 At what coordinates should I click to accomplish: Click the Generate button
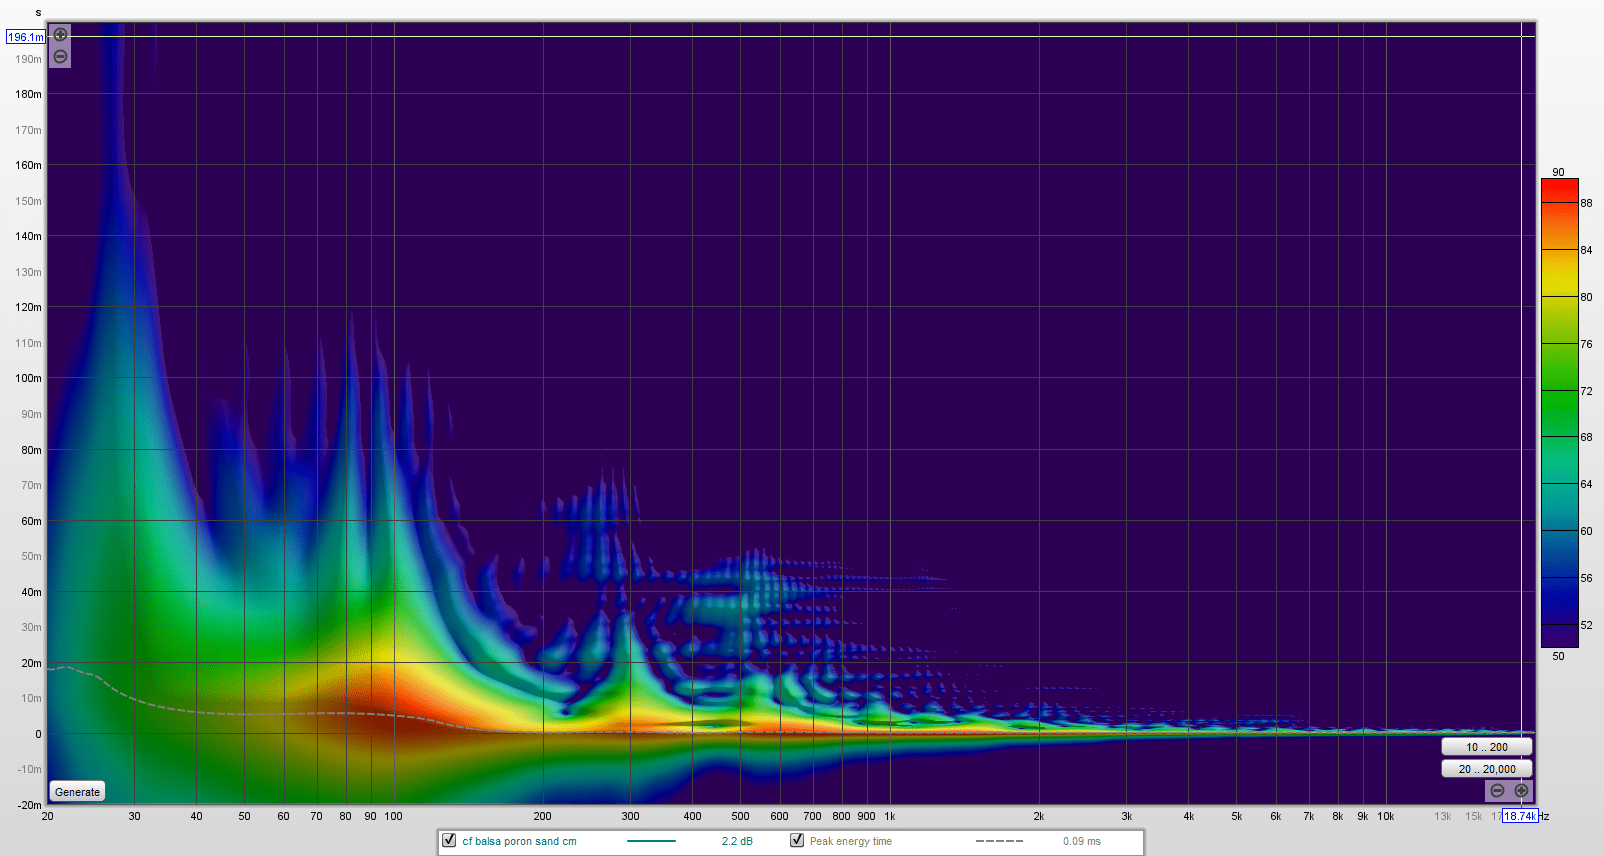[x=78, y=792]
